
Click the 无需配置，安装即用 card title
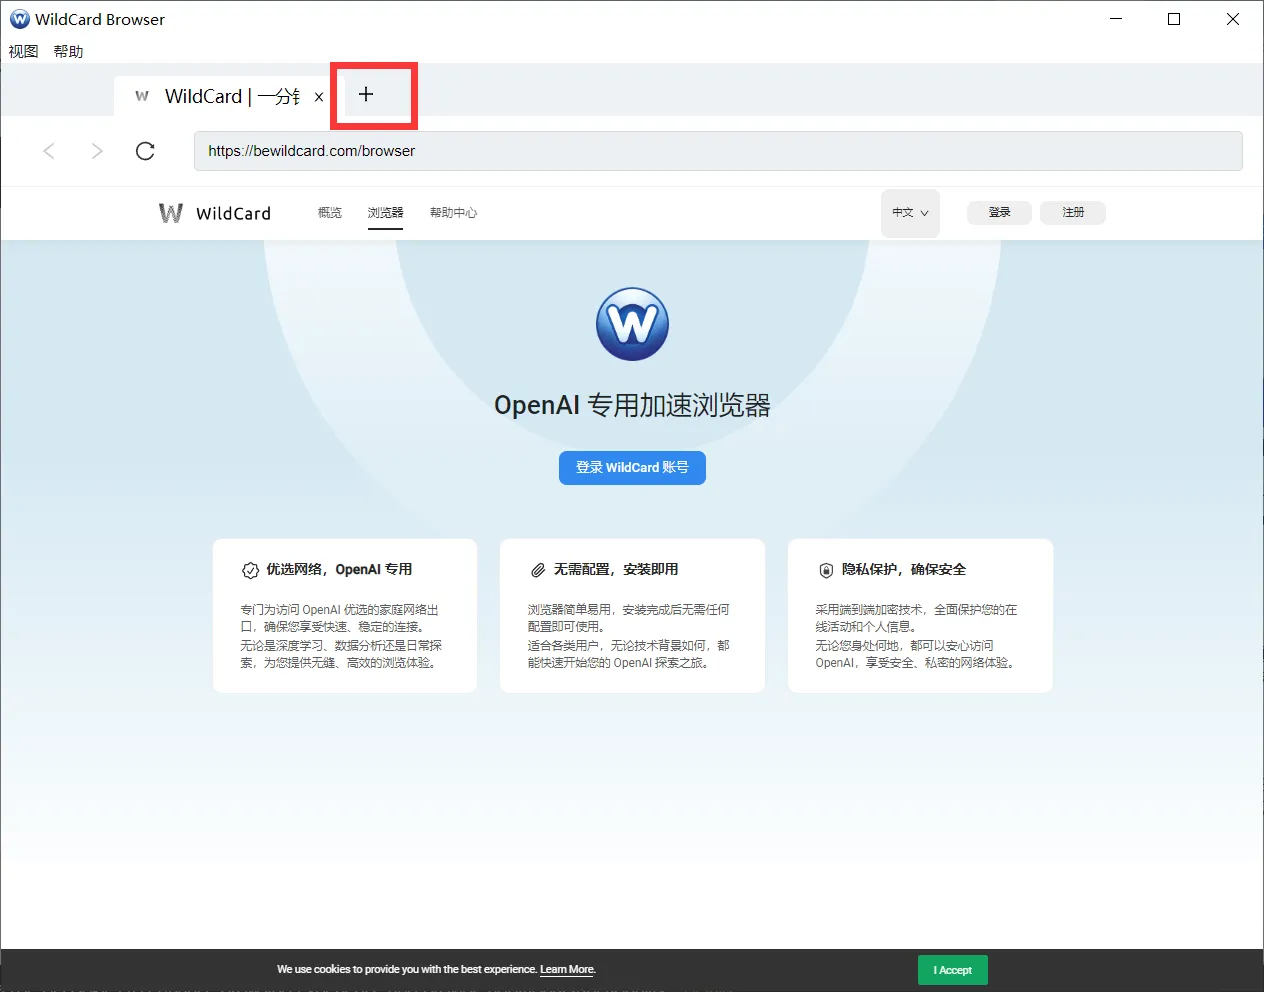(x=616, y=570)
